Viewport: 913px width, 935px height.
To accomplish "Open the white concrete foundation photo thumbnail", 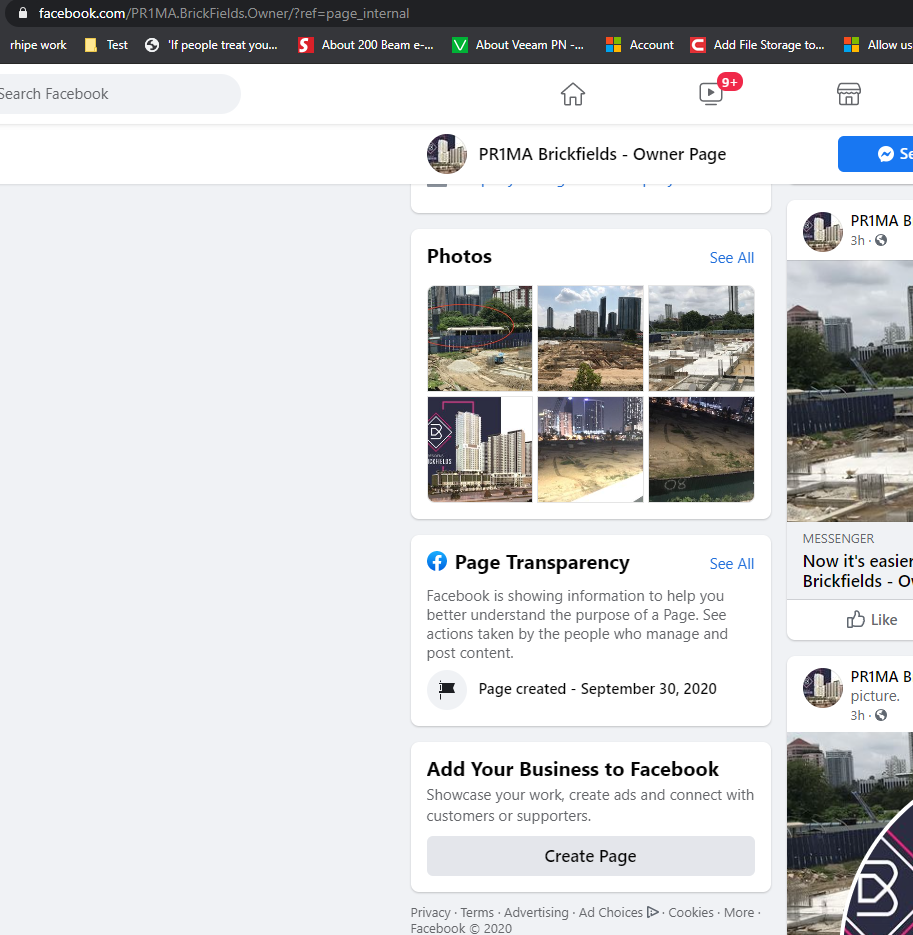I will (701, 338).
